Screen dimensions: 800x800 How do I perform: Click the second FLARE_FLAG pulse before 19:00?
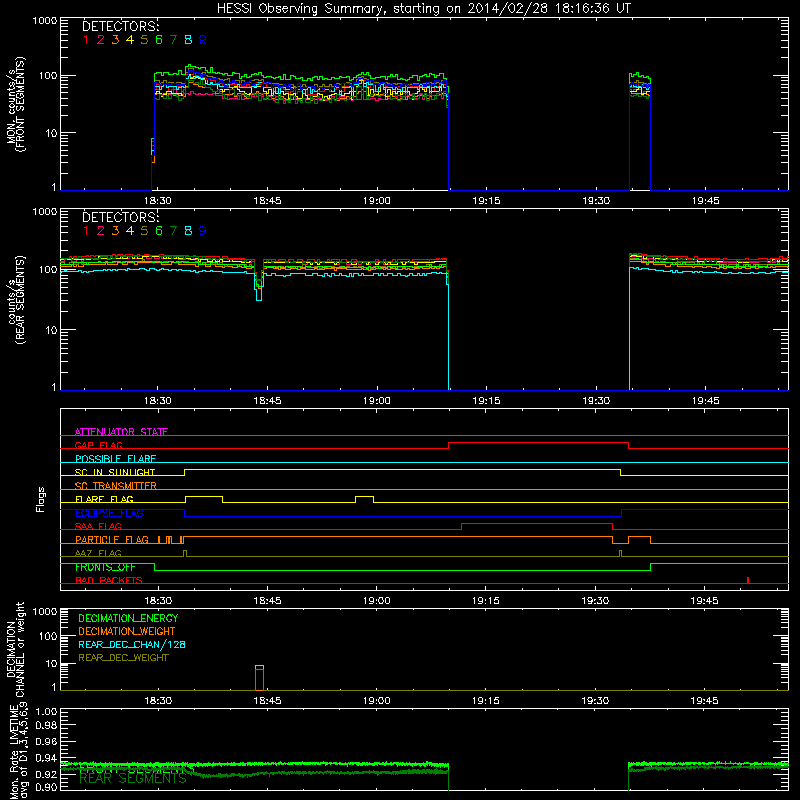click(364, 499)
